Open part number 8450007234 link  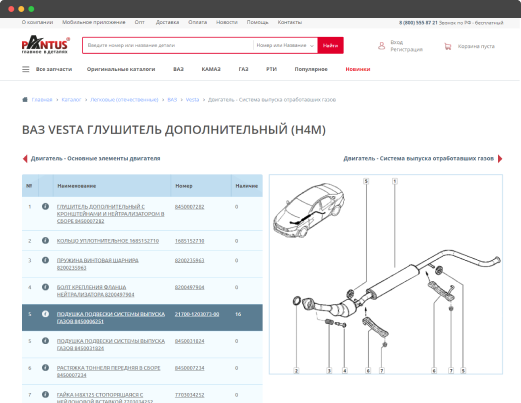click(189, 368)
